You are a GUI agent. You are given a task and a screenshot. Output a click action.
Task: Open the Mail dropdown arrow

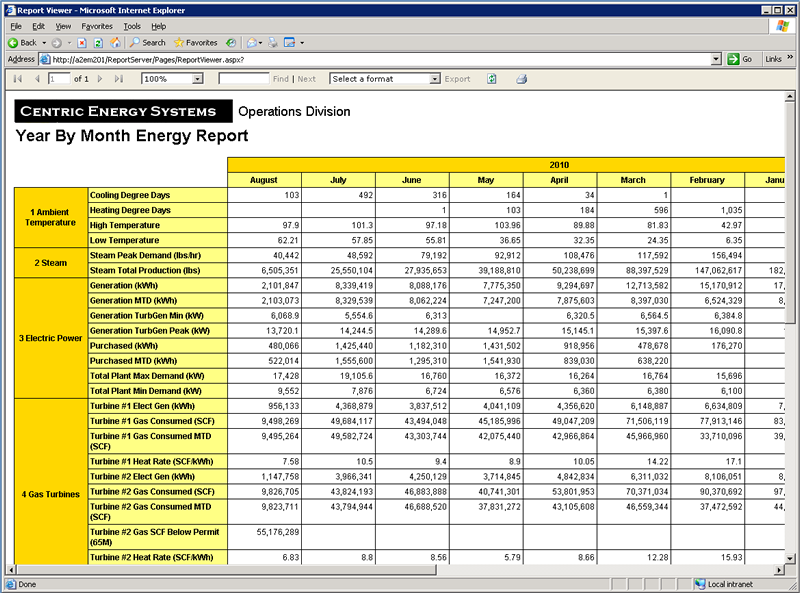[260, 42]
